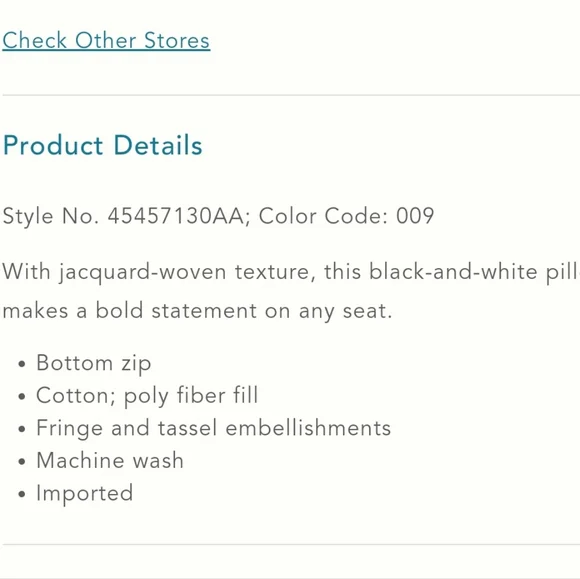Click the word "Stores" in the link
Viewport: 580px width, 579px height.
[x=177, y=41]
